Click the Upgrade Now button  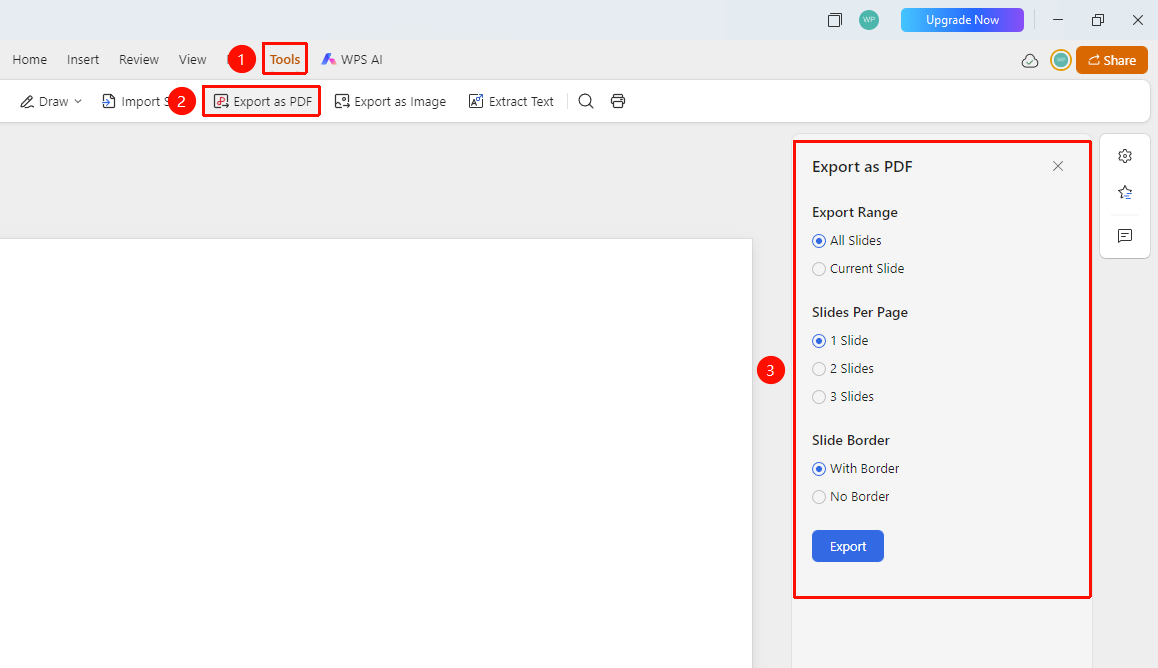tap(962, 20)
